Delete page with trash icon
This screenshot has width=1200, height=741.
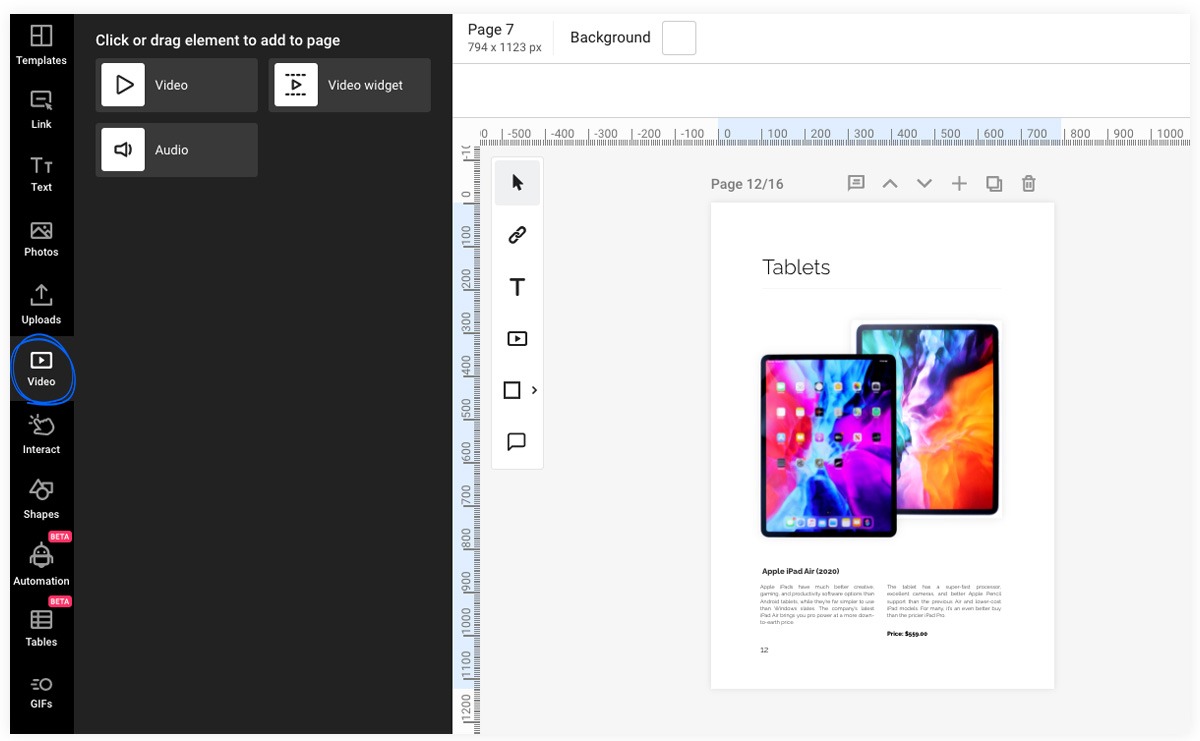(x=1028, y=183)
